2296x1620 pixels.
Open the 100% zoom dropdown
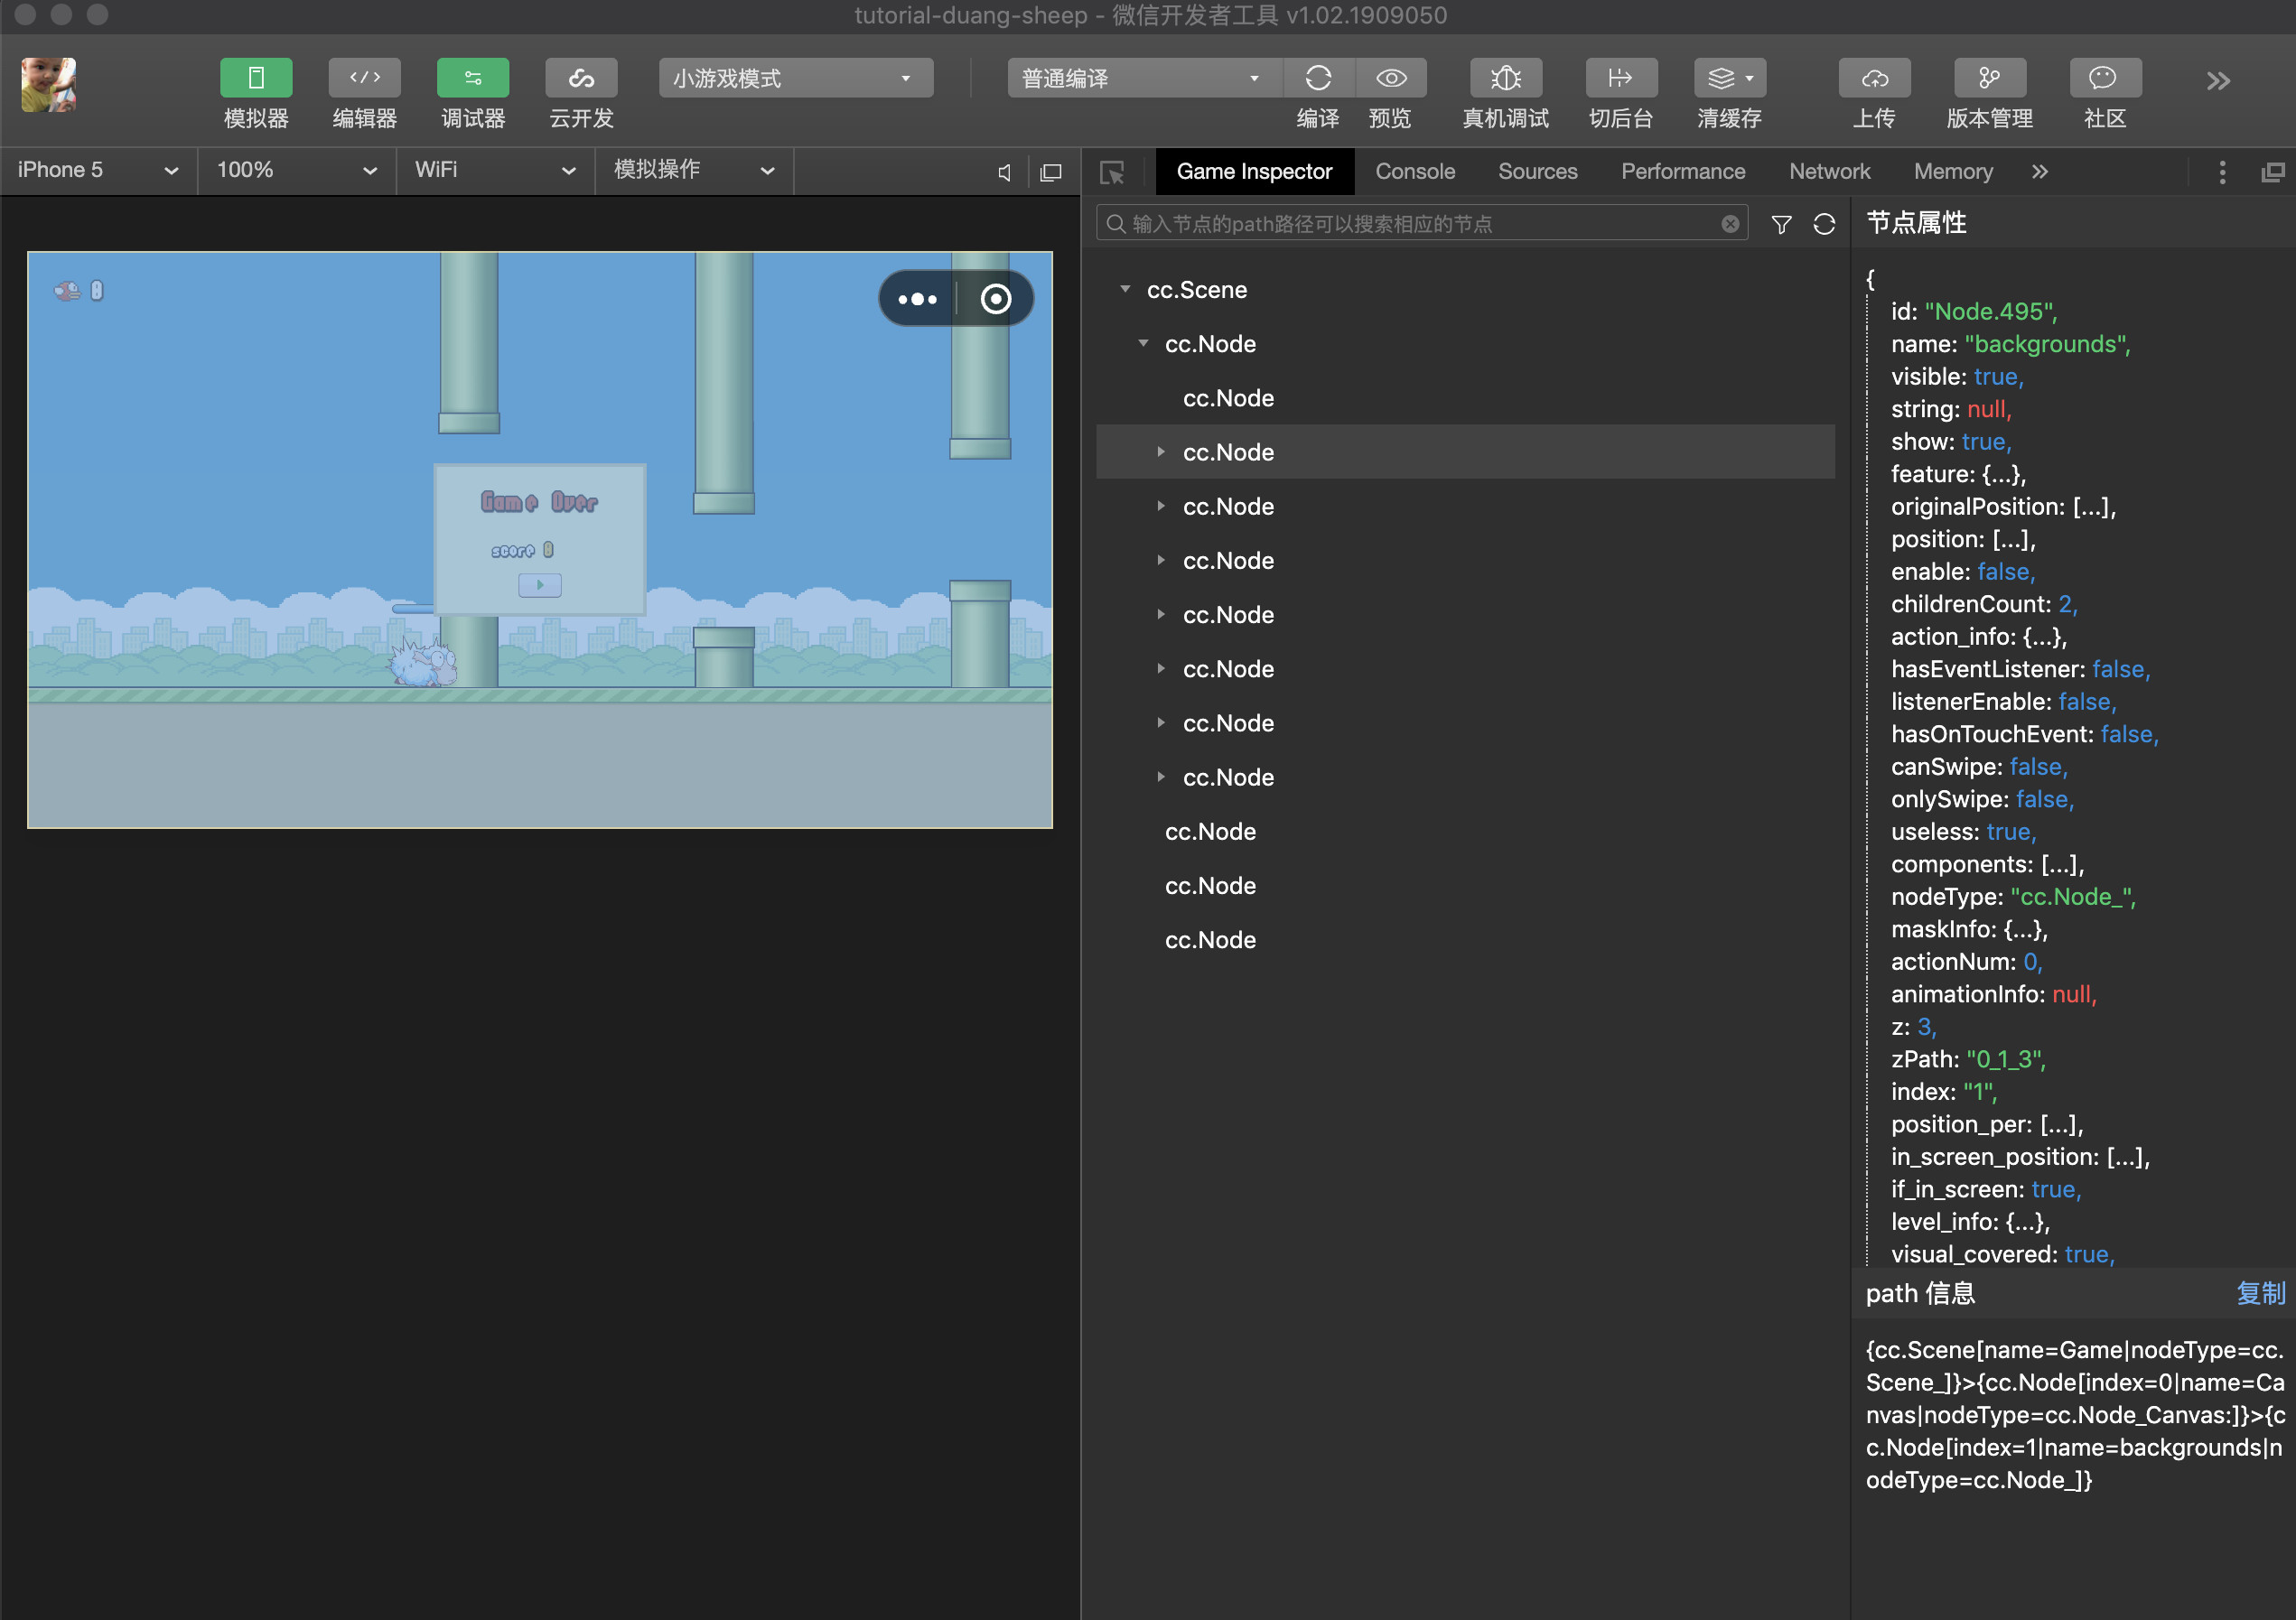(297, 170)
